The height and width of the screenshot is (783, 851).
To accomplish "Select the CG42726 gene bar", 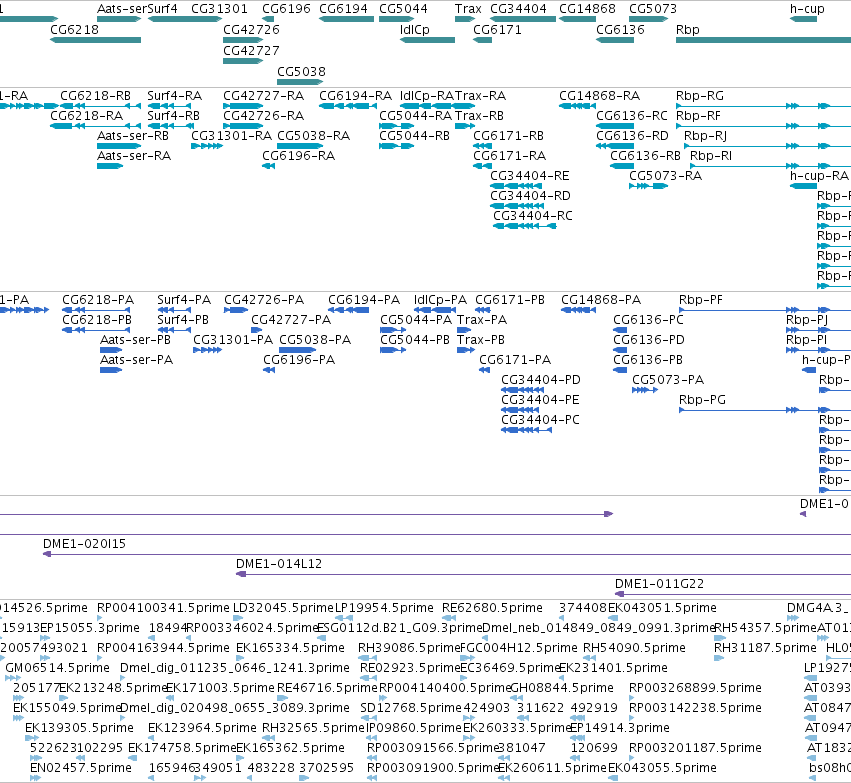I will pos(243,40).
